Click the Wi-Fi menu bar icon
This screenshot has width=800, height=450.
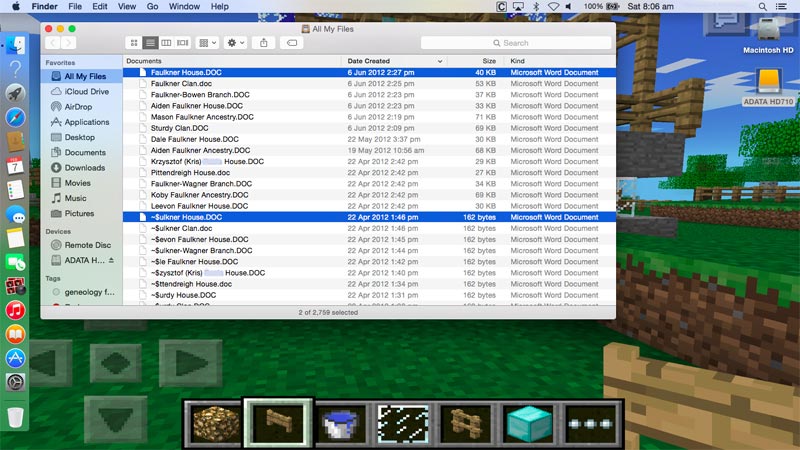point(553,7)
